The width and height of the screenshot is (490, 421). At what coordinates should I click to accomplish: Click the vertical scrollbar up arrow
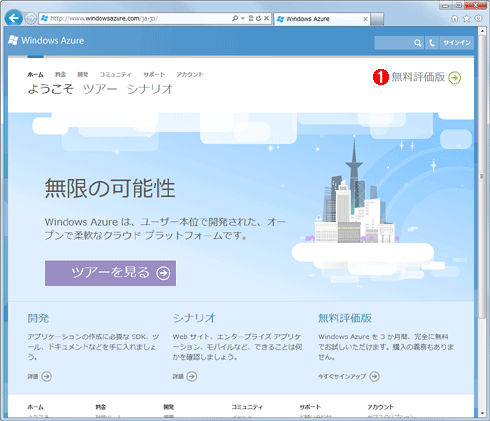coord(482,31)
